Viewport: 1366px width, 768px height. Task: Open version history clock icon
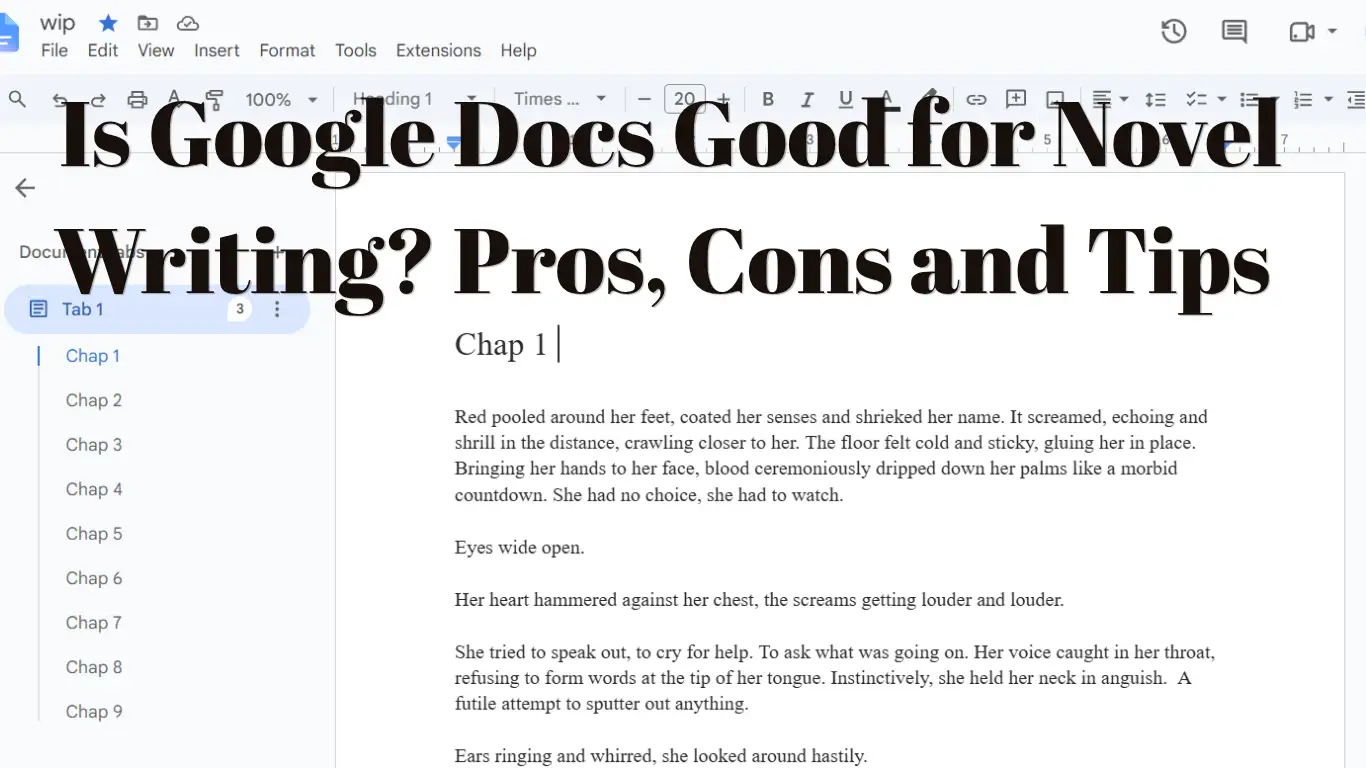[x=1174, y=32]
